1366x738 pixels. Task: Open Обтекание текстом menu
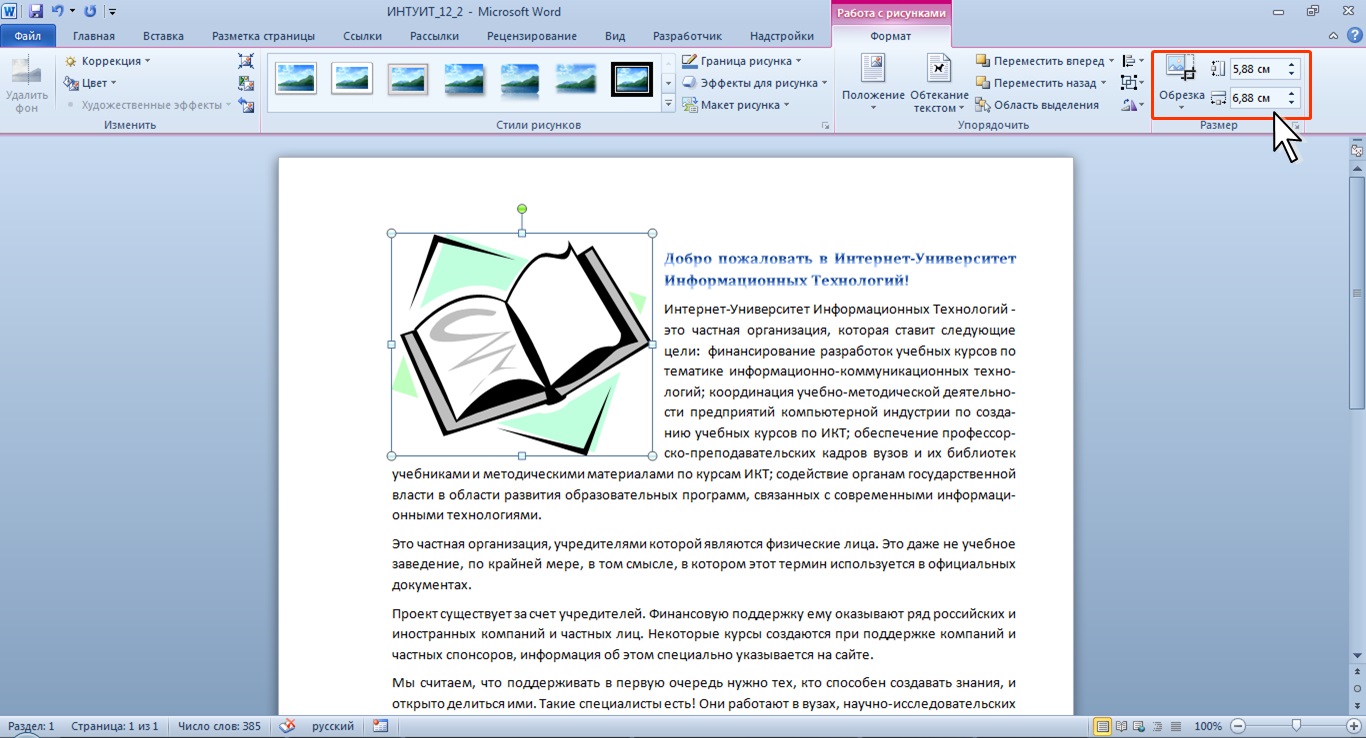tap(939, 83)
